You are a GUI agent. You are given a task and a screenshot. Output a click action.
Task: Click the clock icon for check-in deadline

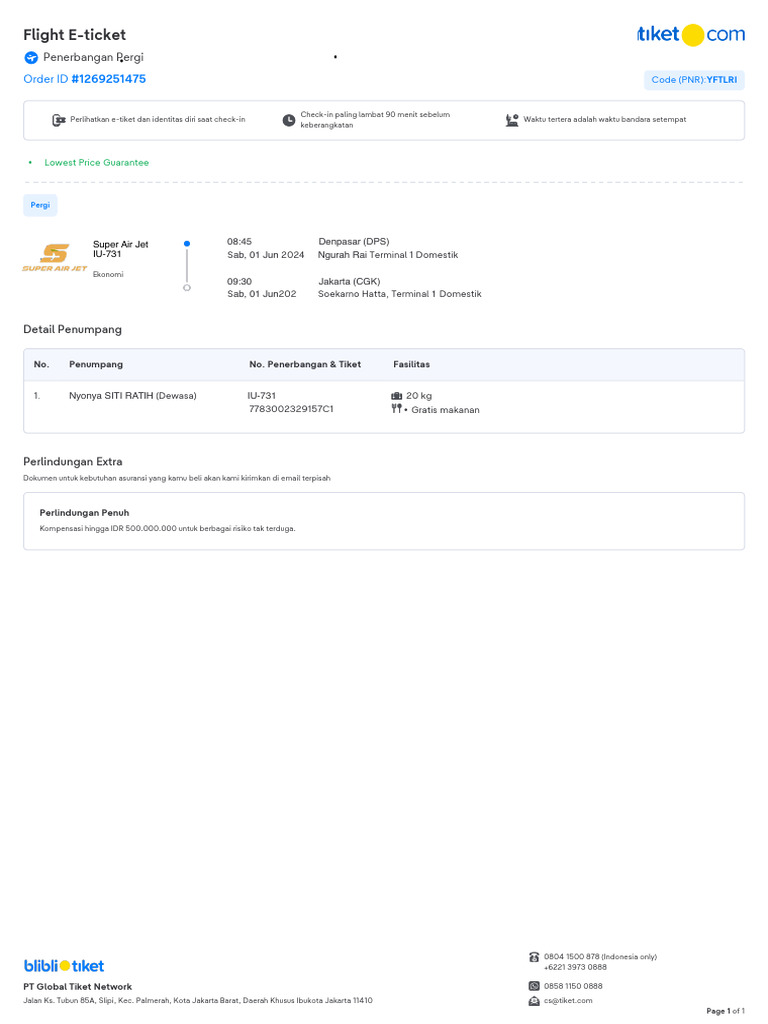coord(289,120)
